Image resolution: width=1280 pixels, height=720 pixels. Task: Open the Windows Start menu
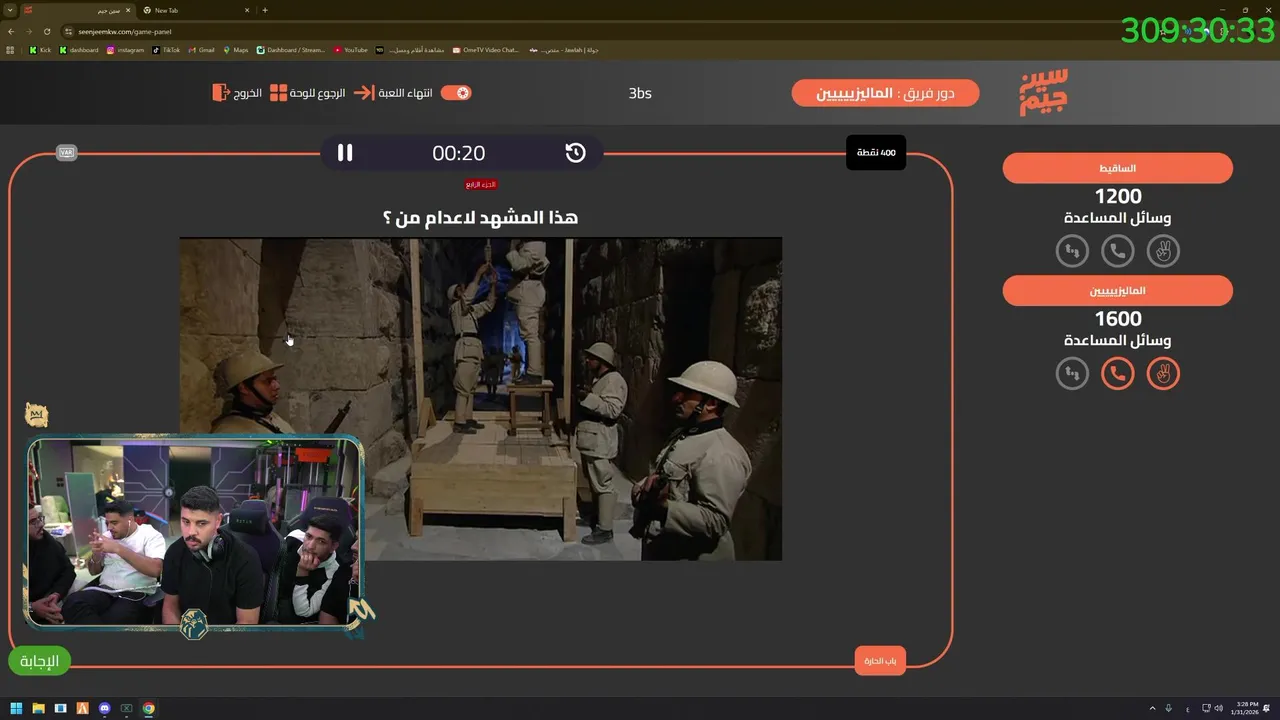coord(16,709)
